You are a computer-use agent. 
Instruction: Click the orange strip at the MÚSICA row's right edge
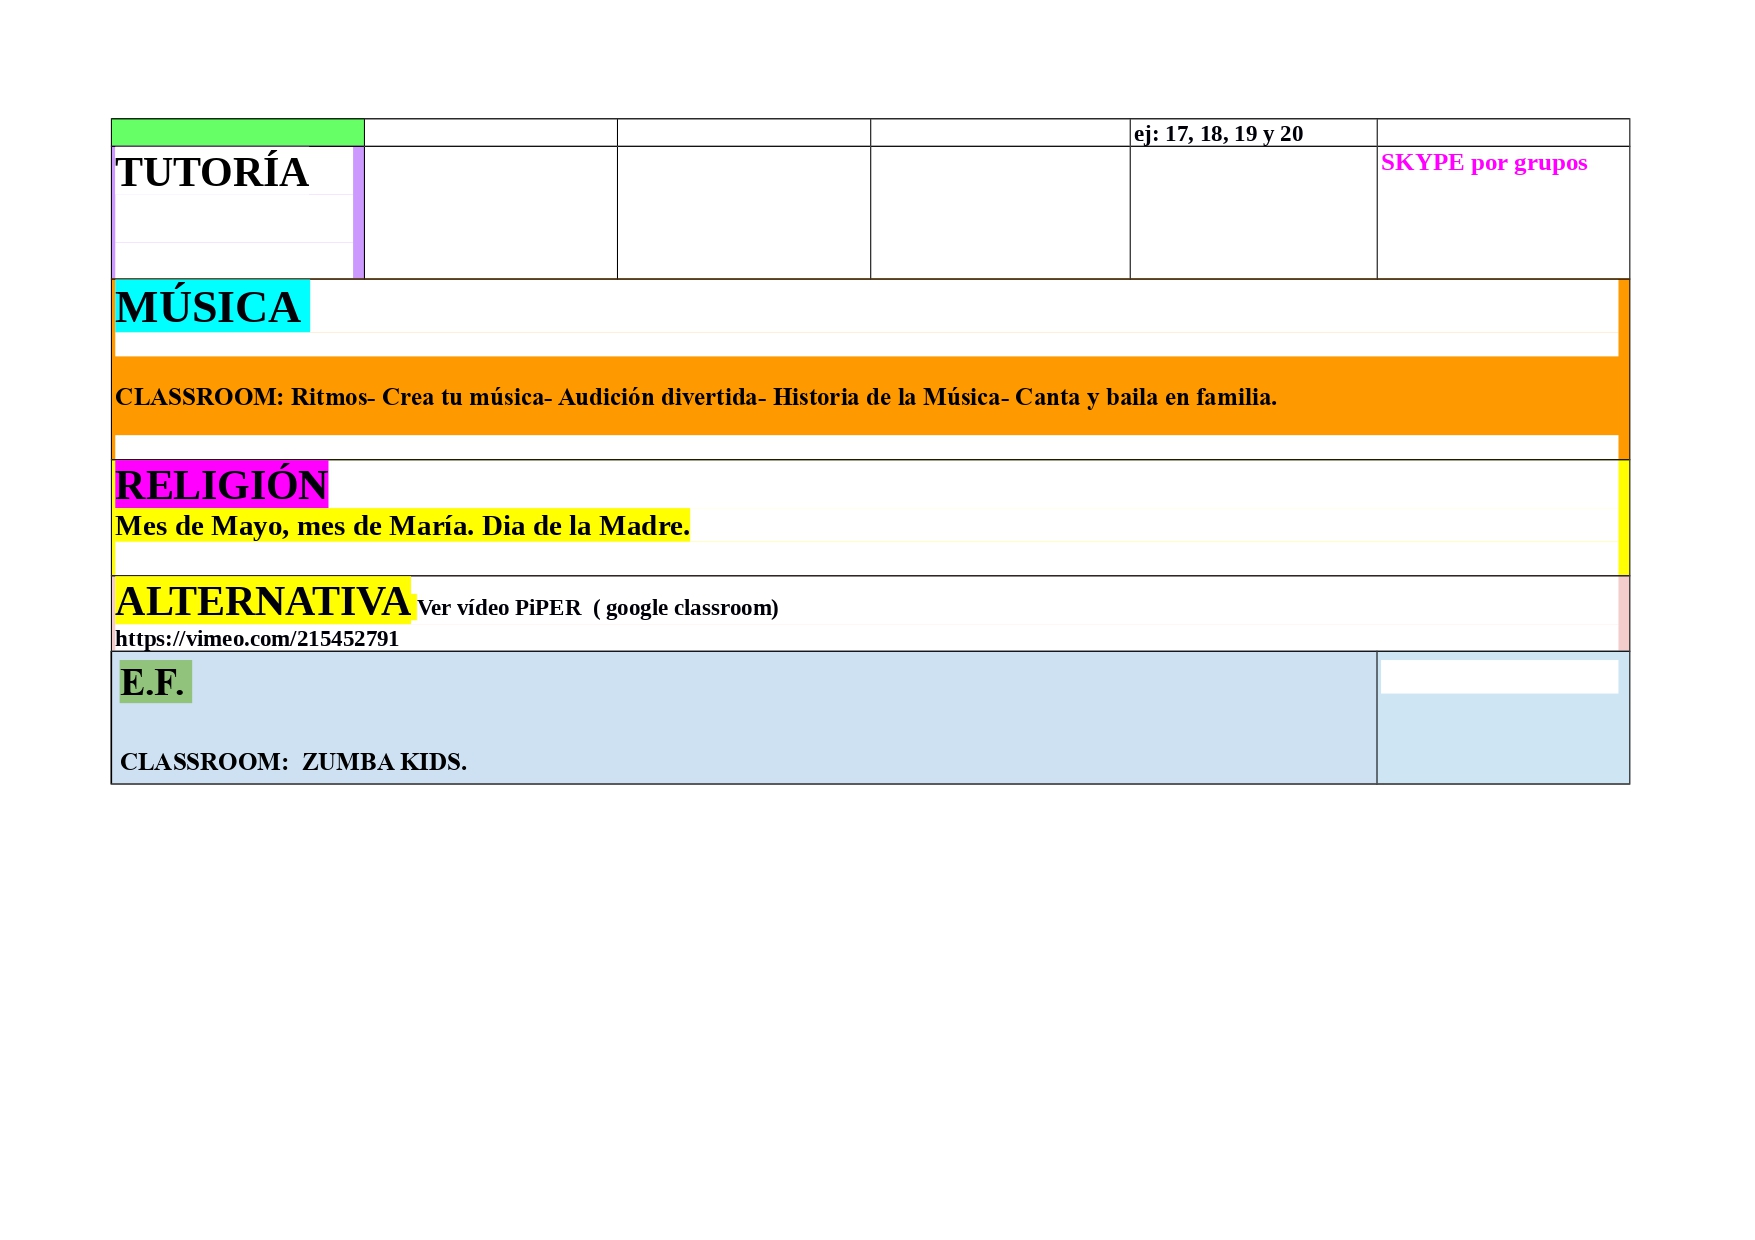(x=1623, y=369)
